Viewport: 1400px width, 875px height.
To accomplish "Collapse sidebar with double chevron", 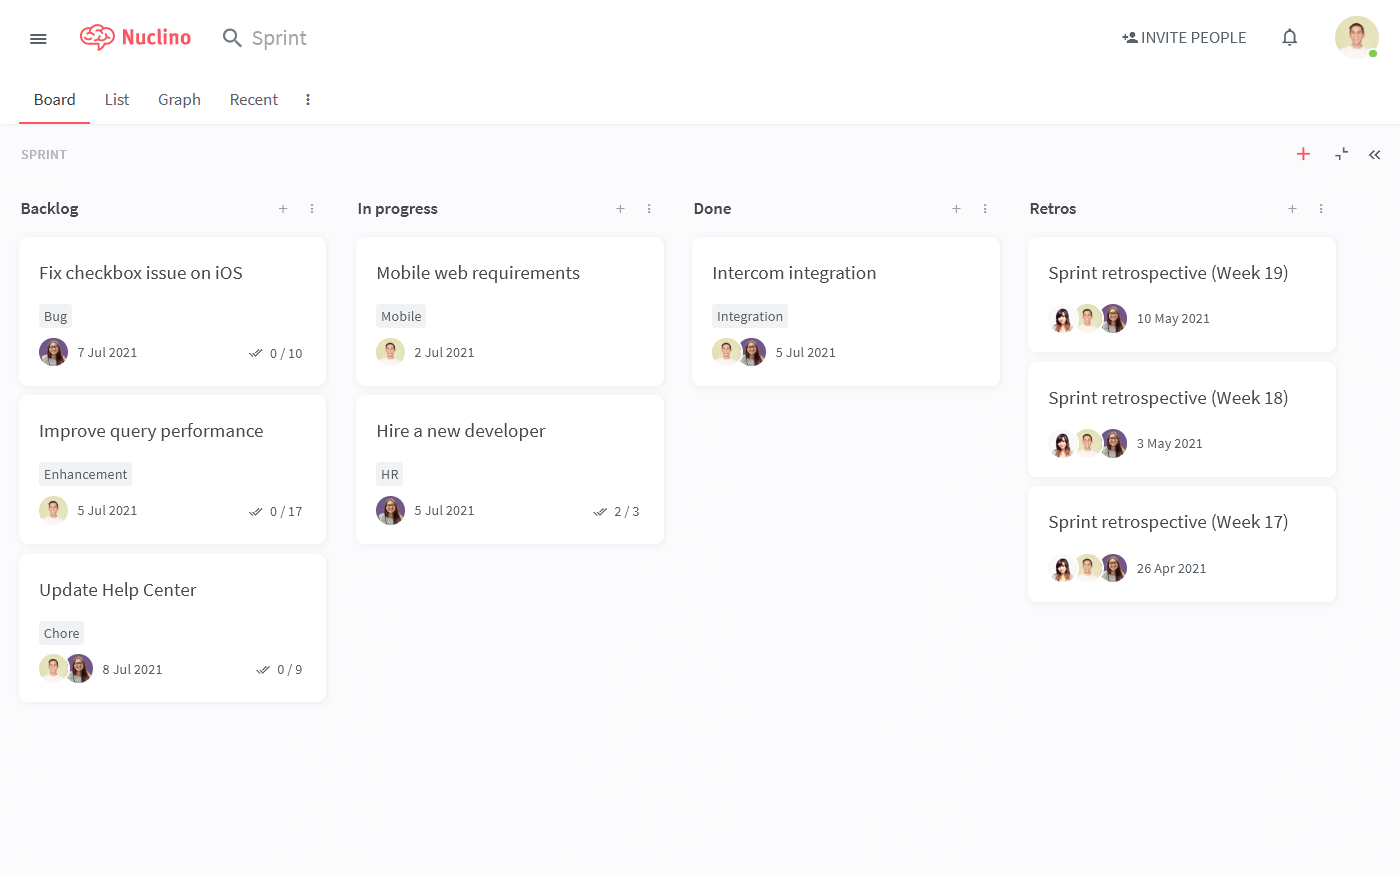I will tap(1375, 154).
